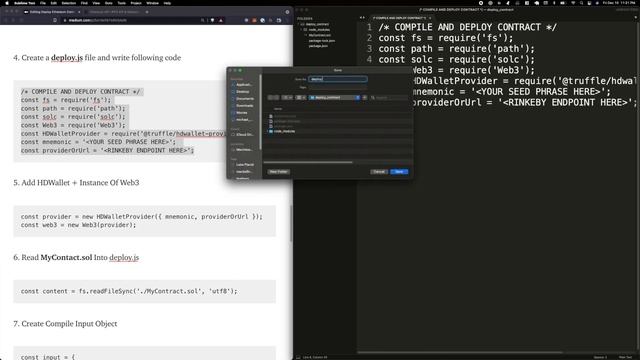Close the second browser tab
This screenshot has height=360, width=640.
click(147, 12)
